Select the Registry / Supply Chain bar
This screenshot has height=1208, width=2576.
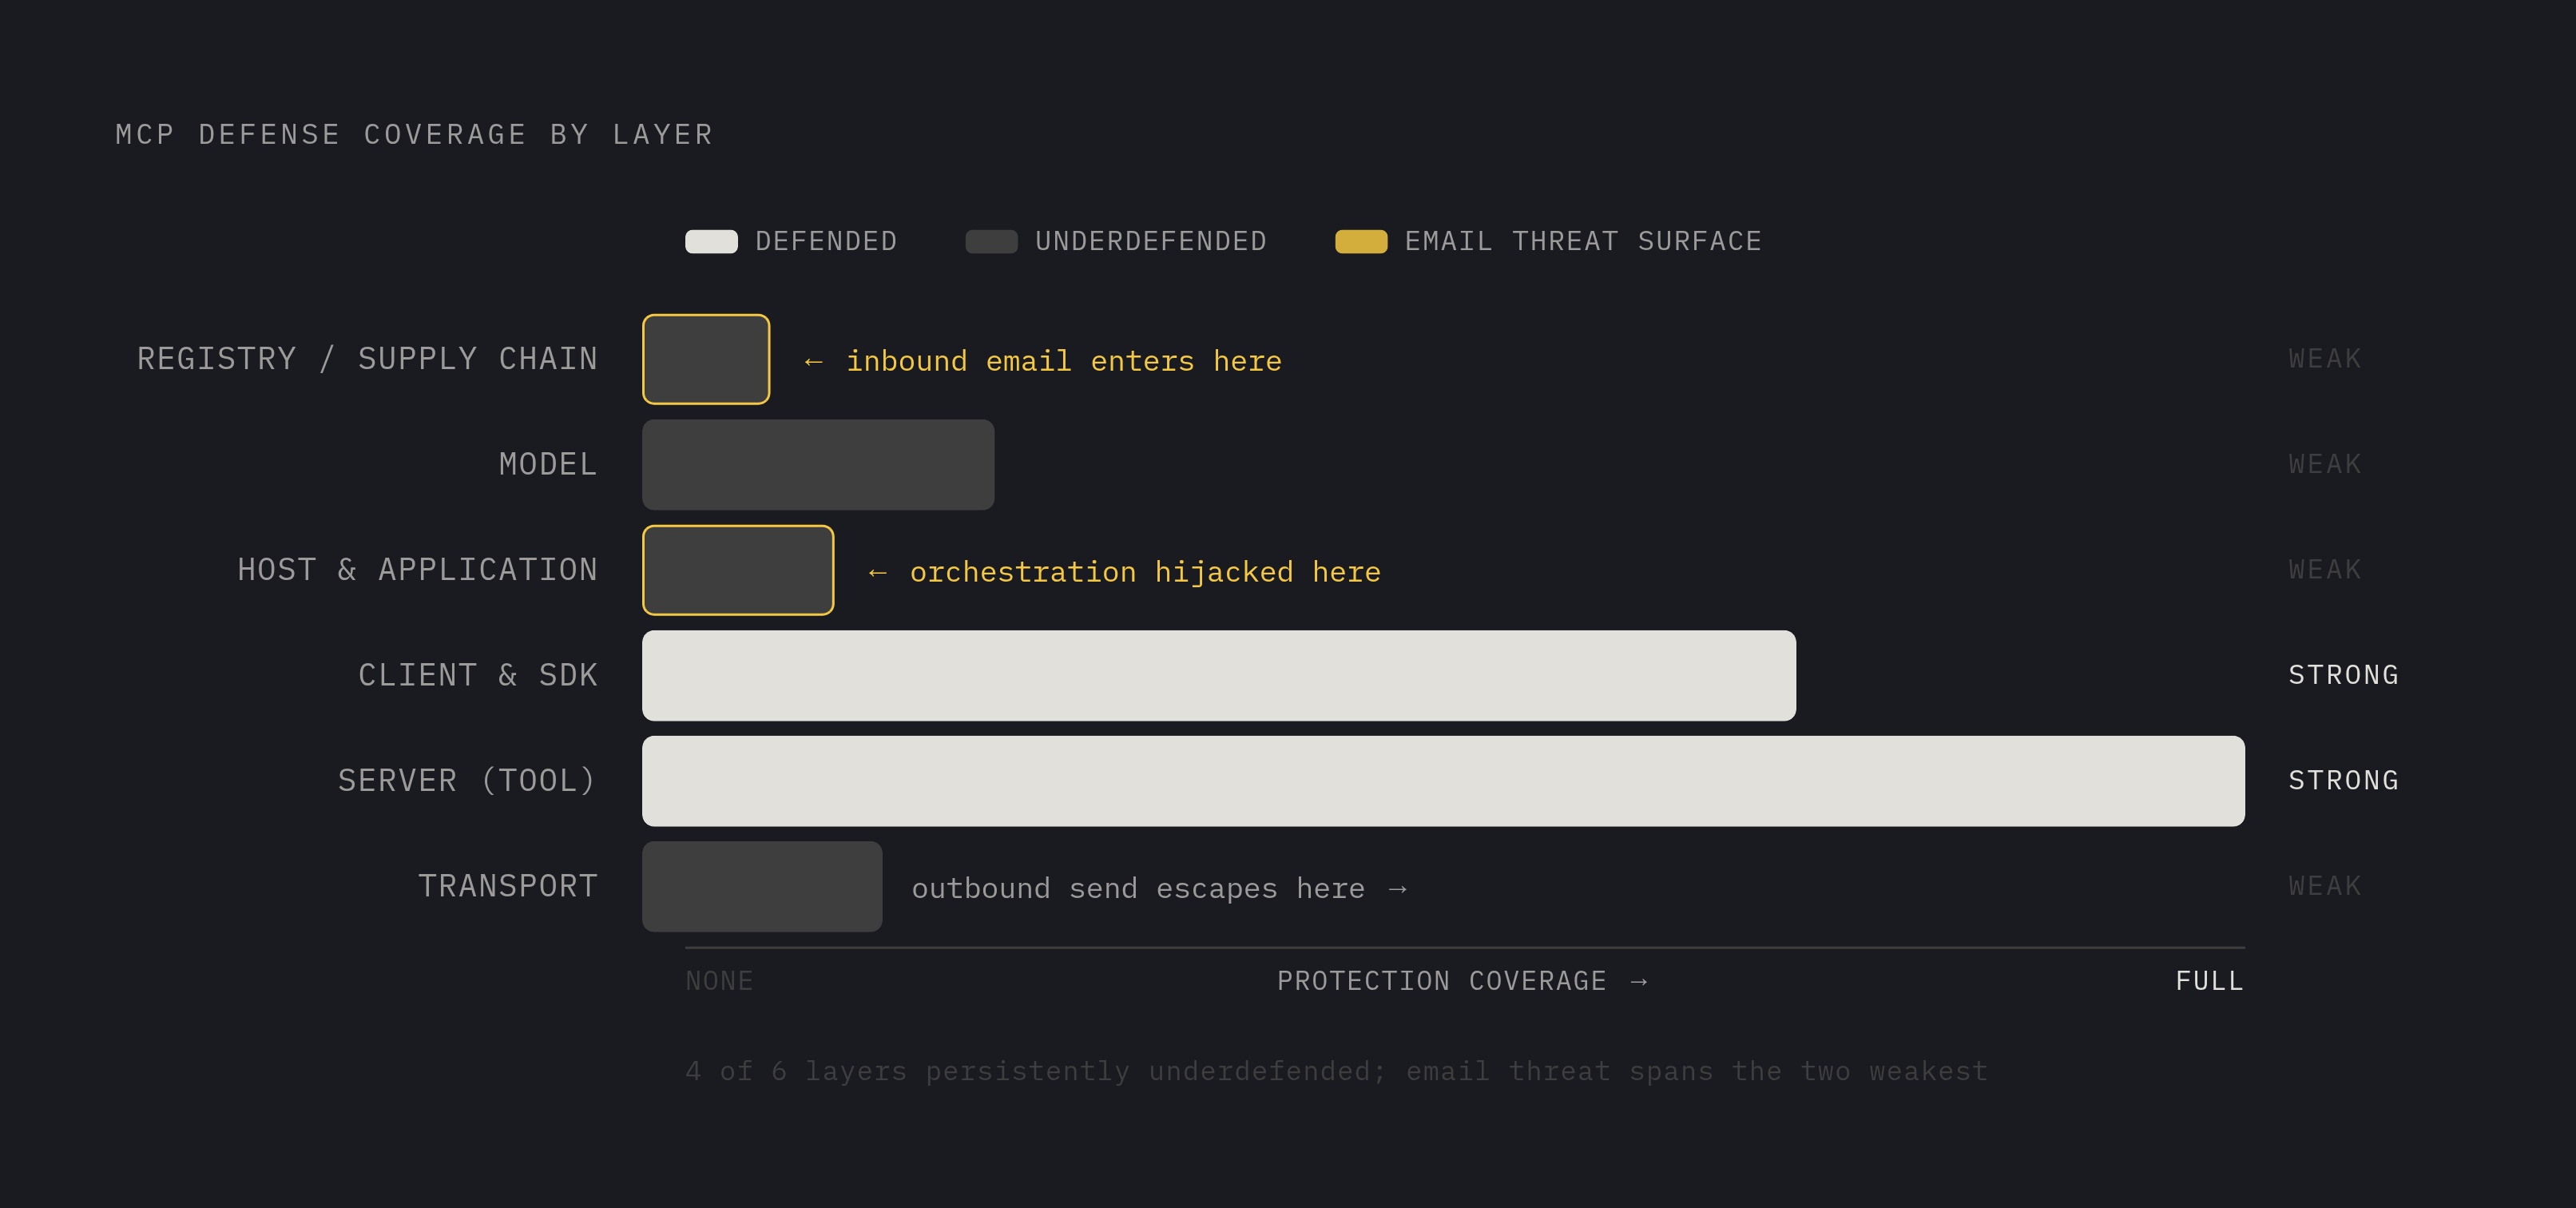(x=706, y=359)
